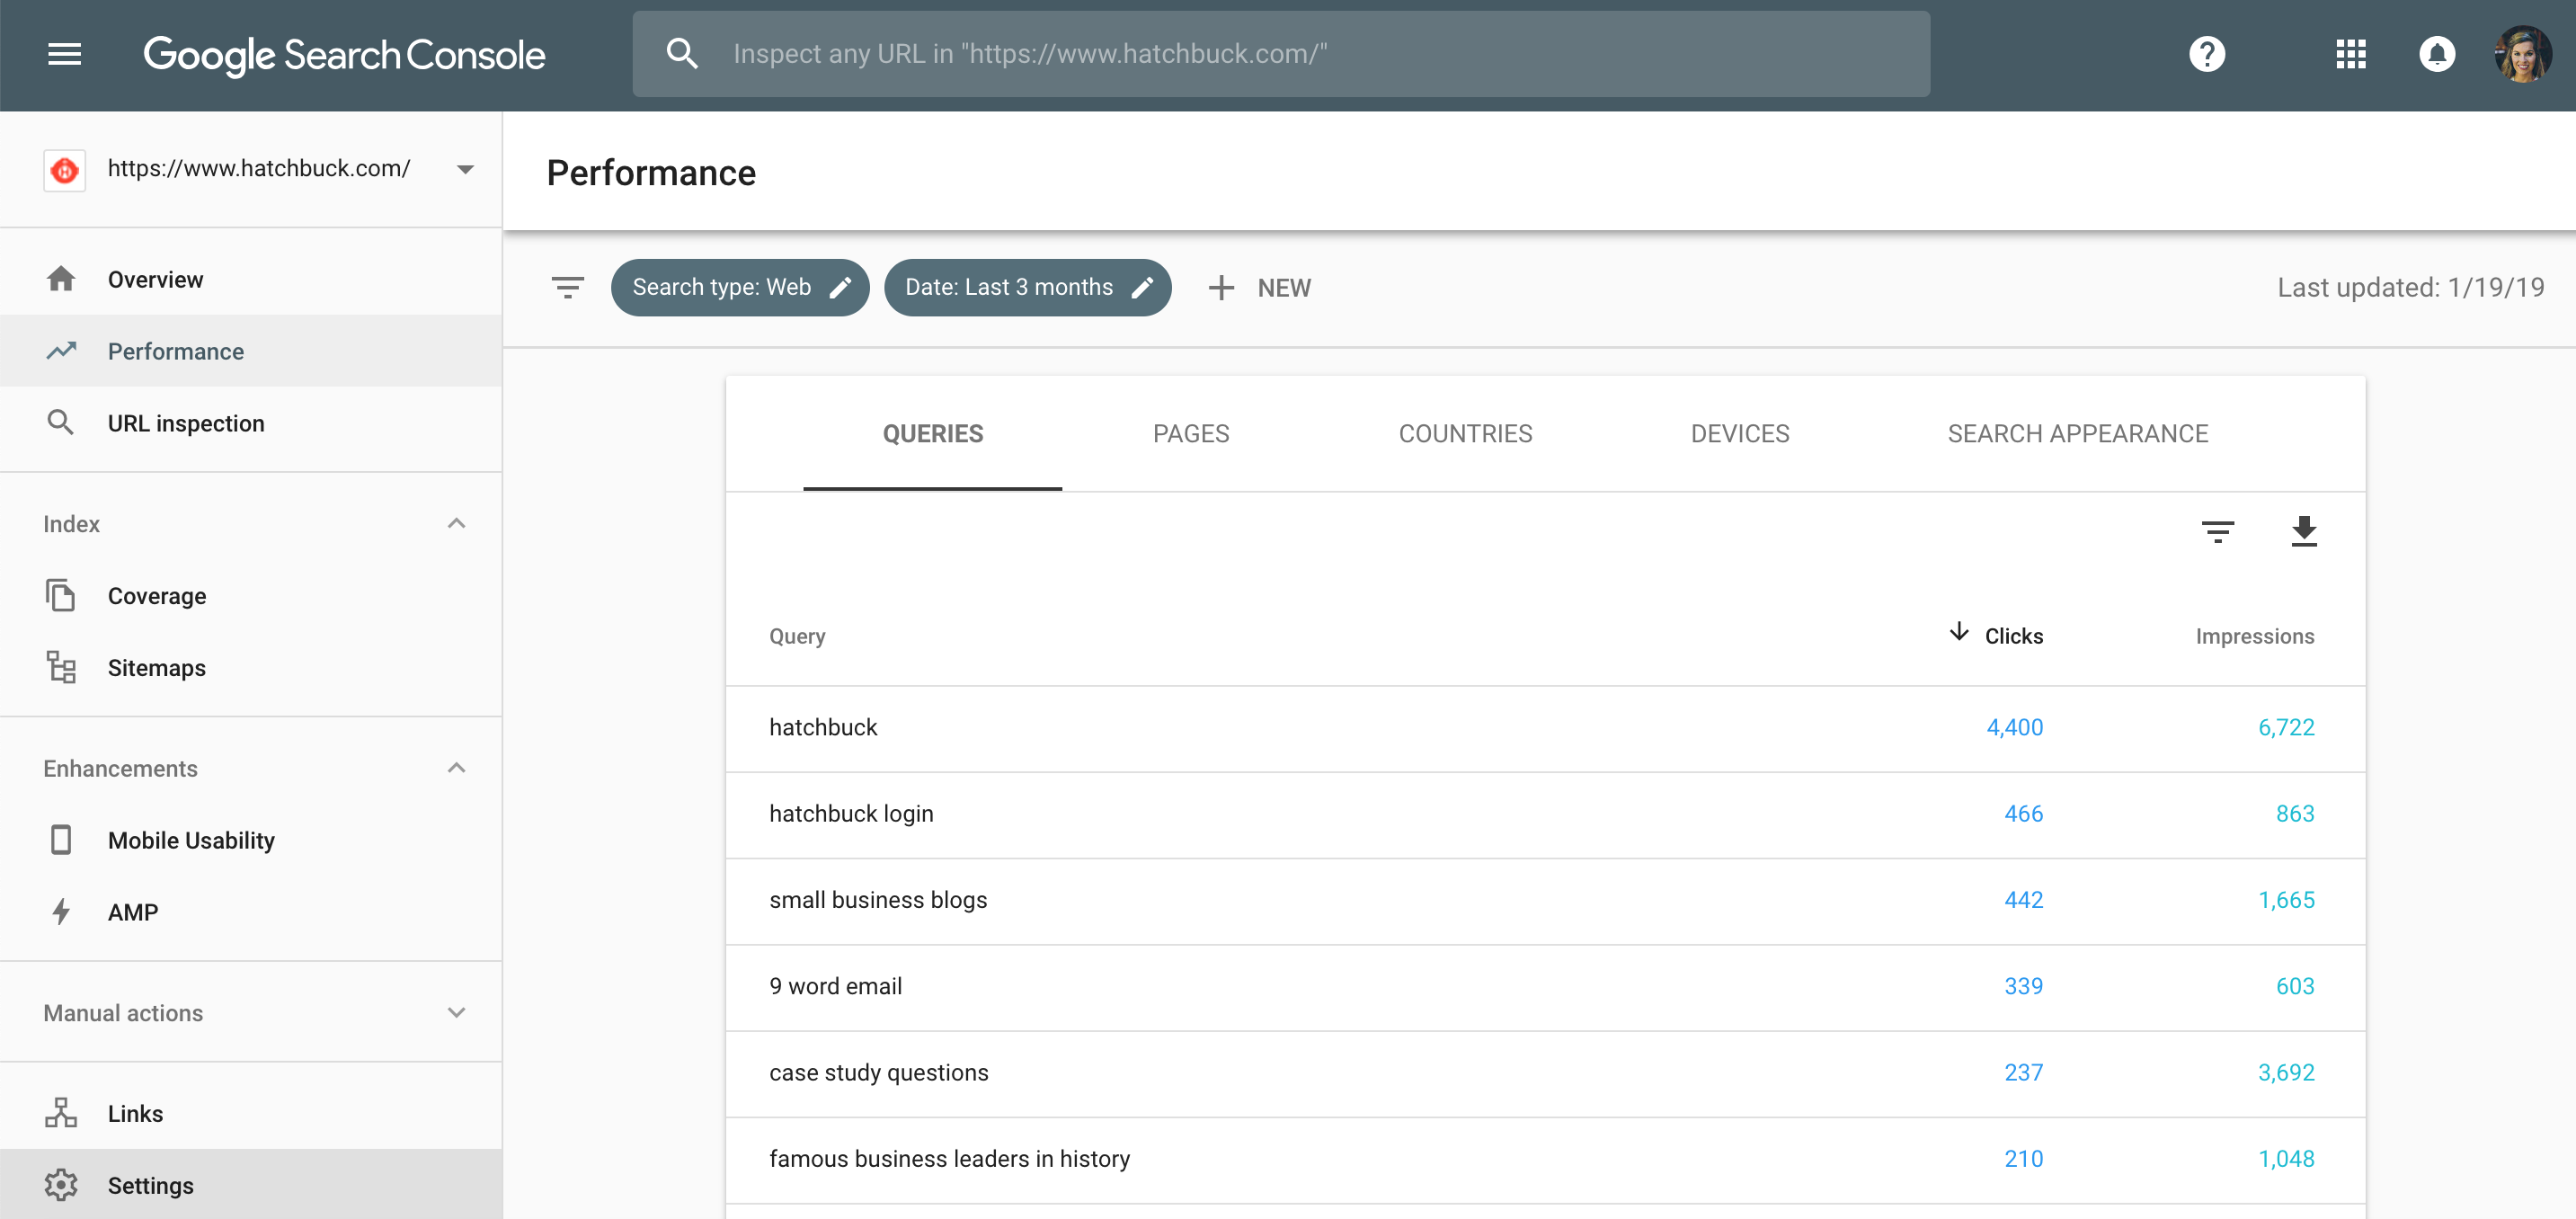Image resolution: width=2576 pixels, height=1219 pixels.
Task: Edit pencil on Search type: Web chip
Action: point(841,288)
